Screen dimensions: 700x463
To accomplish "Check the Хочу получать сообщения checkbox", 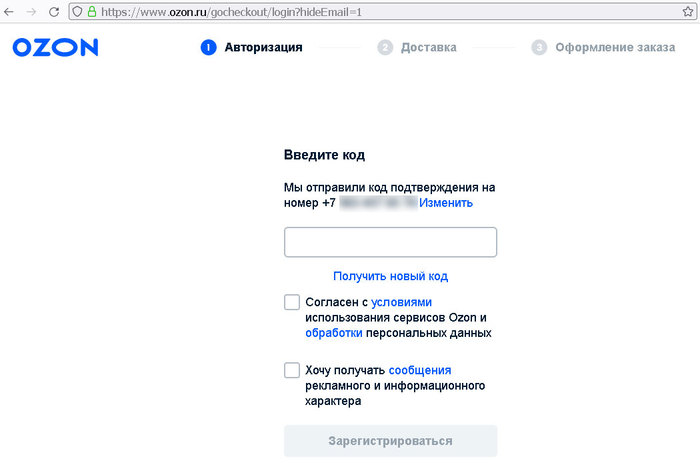I will coord(292,370).
